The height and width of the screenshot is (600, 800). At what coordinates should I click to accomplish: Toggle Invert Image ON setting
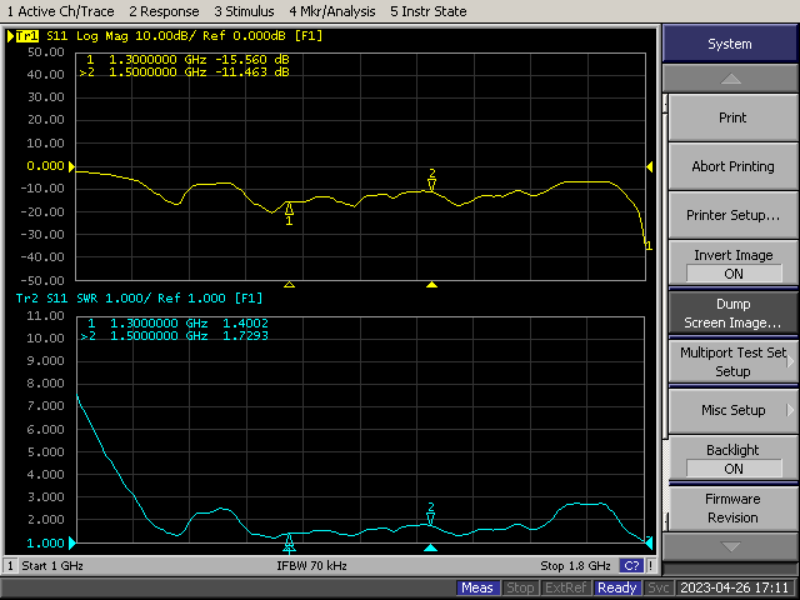click(x=733, y=264)
